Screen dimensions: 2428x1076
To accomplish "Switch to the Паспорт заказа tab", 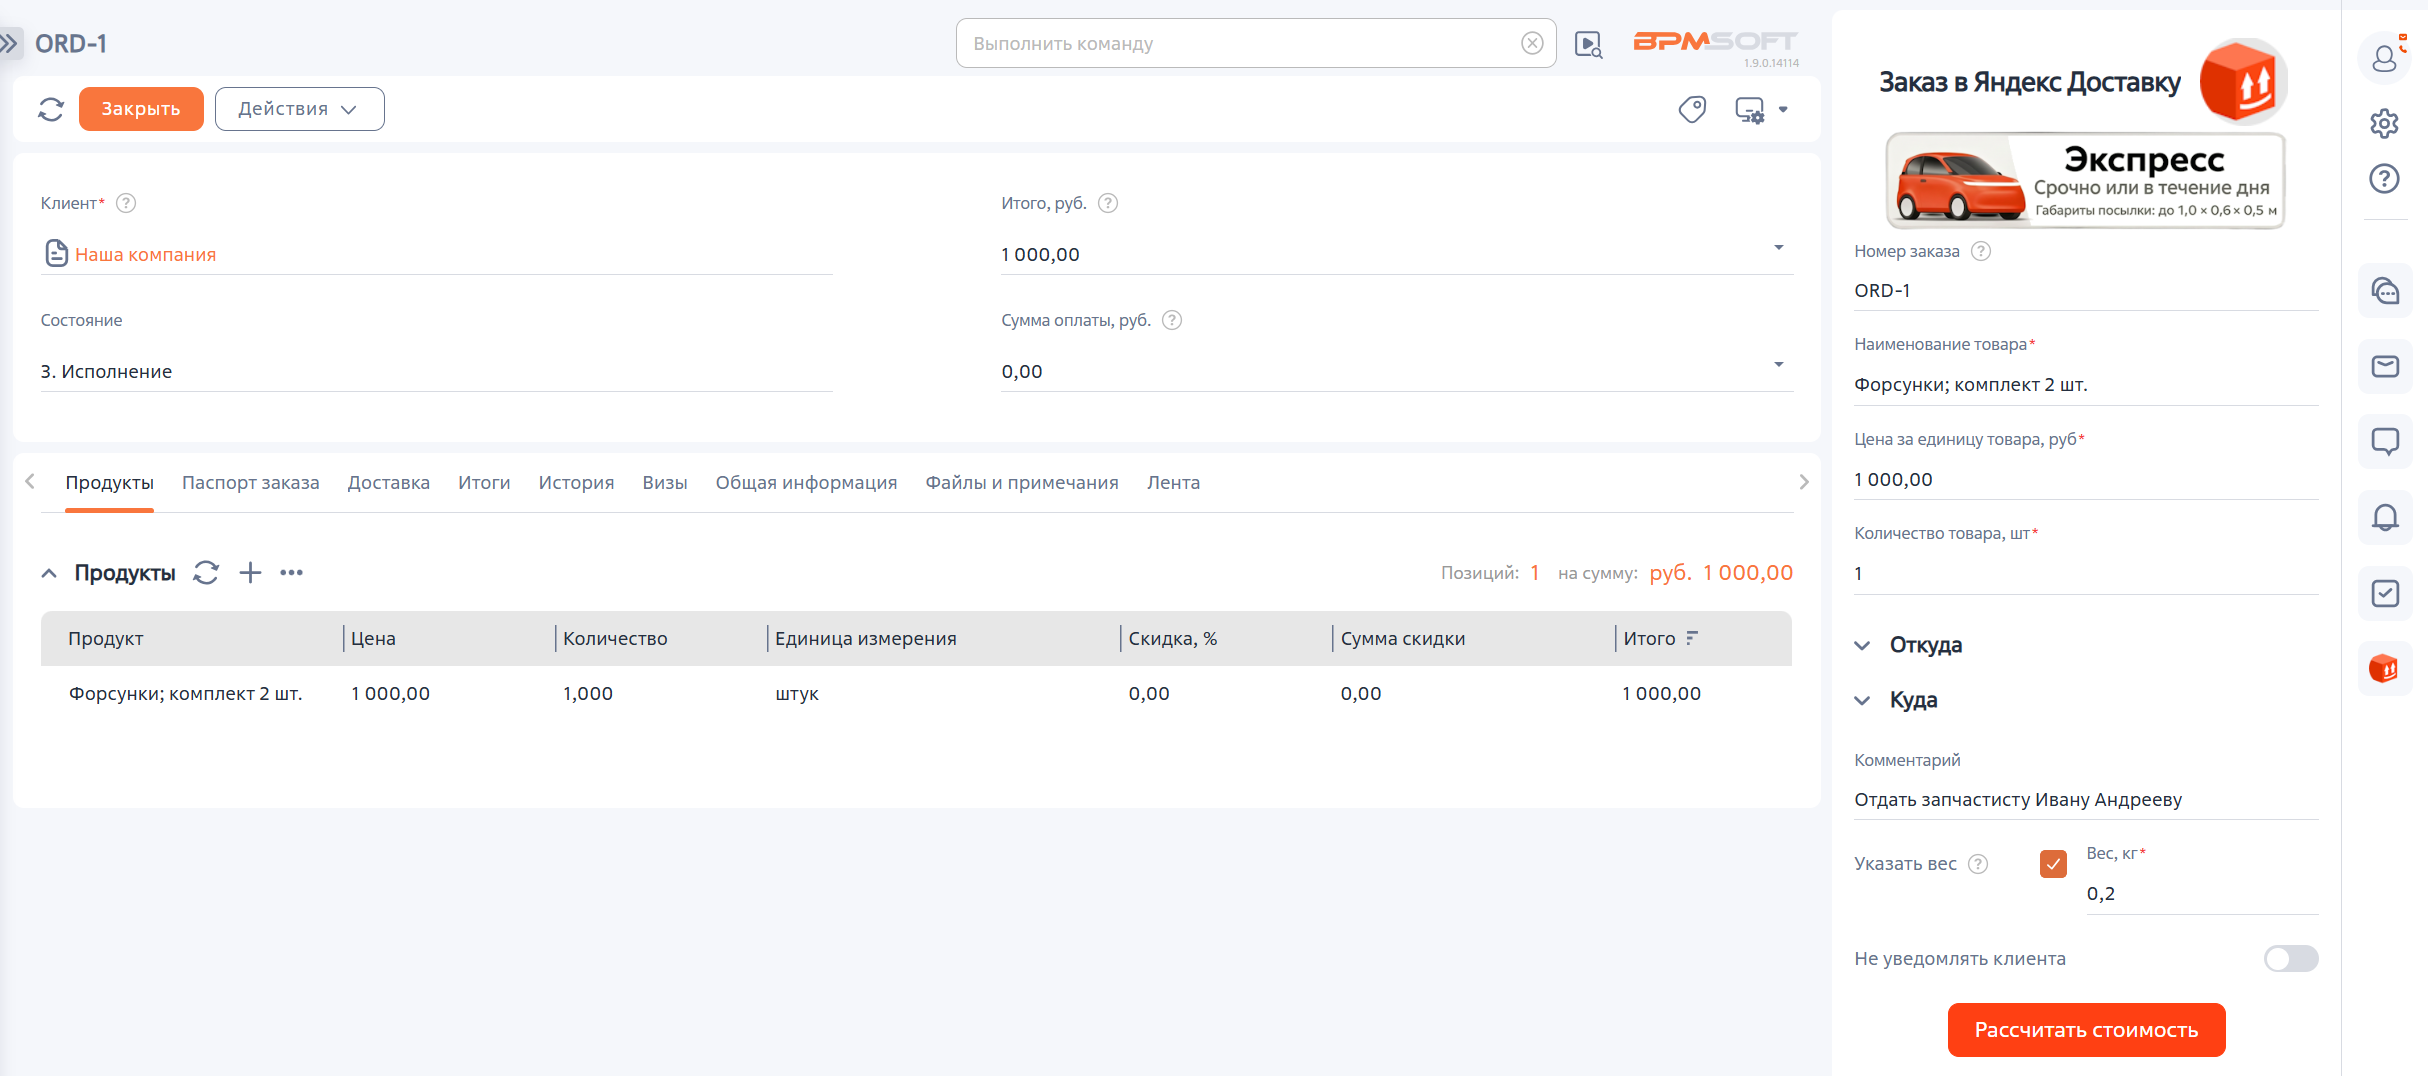I will pyautogui.click(x=250, y=483).
